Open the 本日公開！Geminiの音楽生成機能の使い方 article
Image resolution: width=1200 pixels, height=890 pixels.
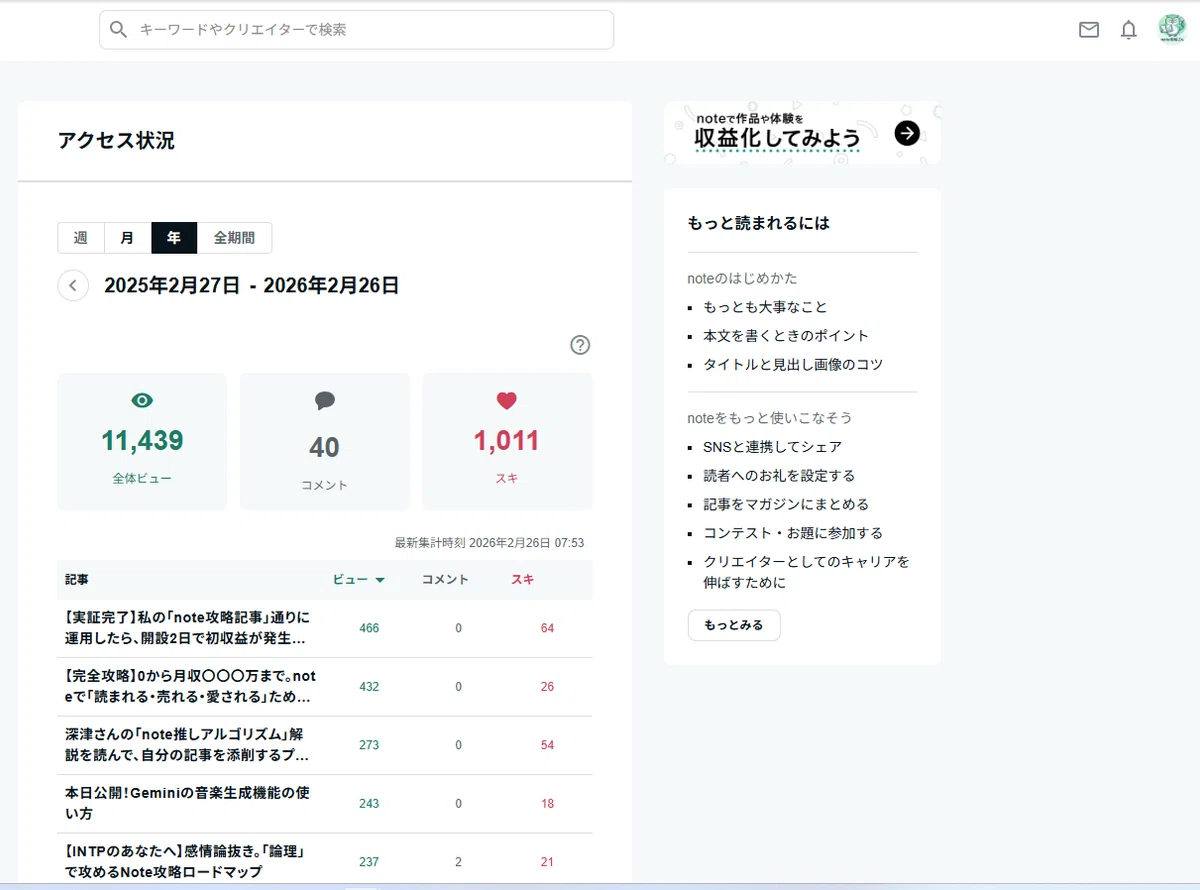click(x=188, y=803)
